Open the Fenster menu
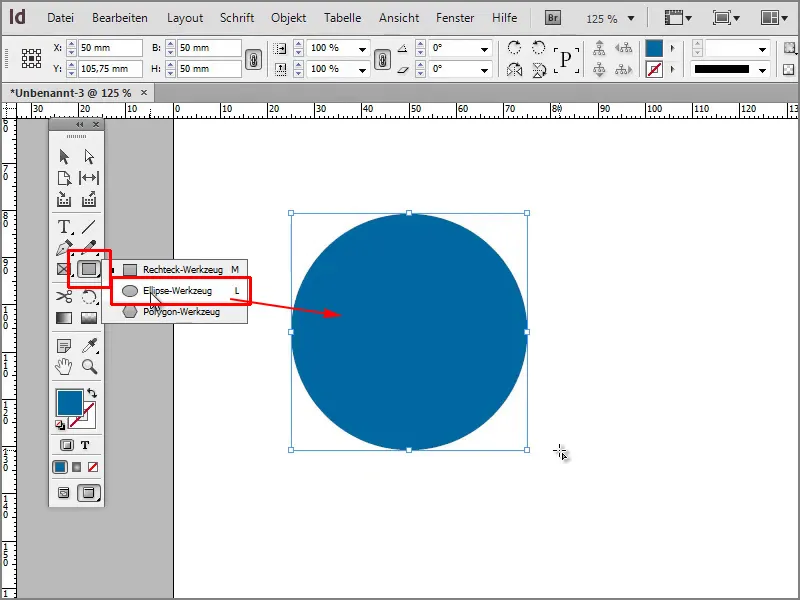Screen dimensions: 800x600 point(455,17)
